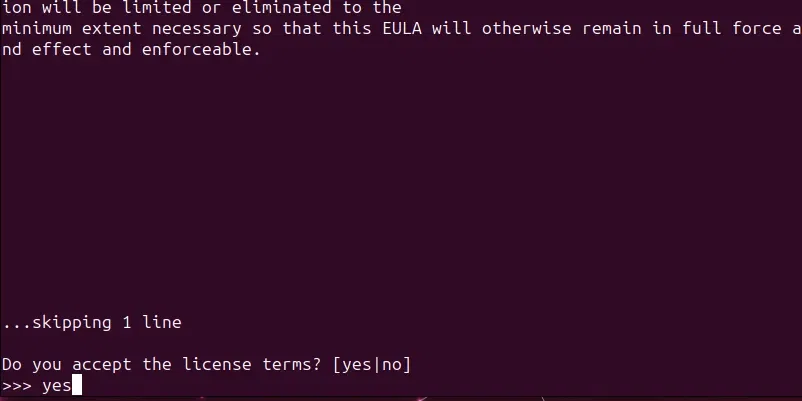Click the word "license" in the question
The height and width of the screenshot is (401, 802).
click(206, 364)
